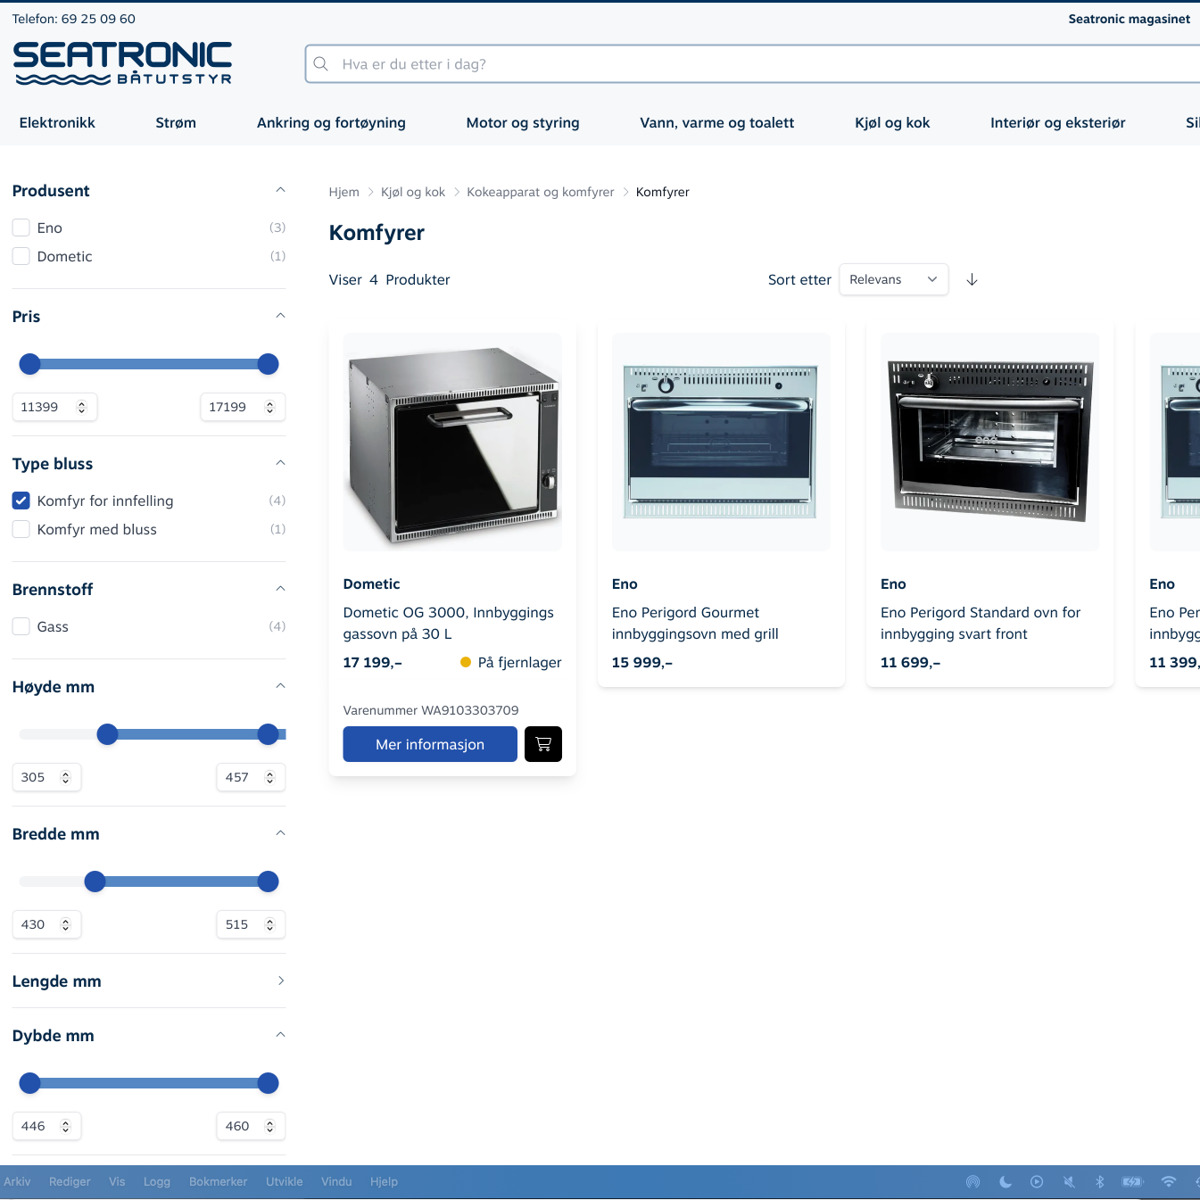Open Dometic OG 3000 product title
Viewport: 1200px width, 1200px height.
tap(448, 623)
